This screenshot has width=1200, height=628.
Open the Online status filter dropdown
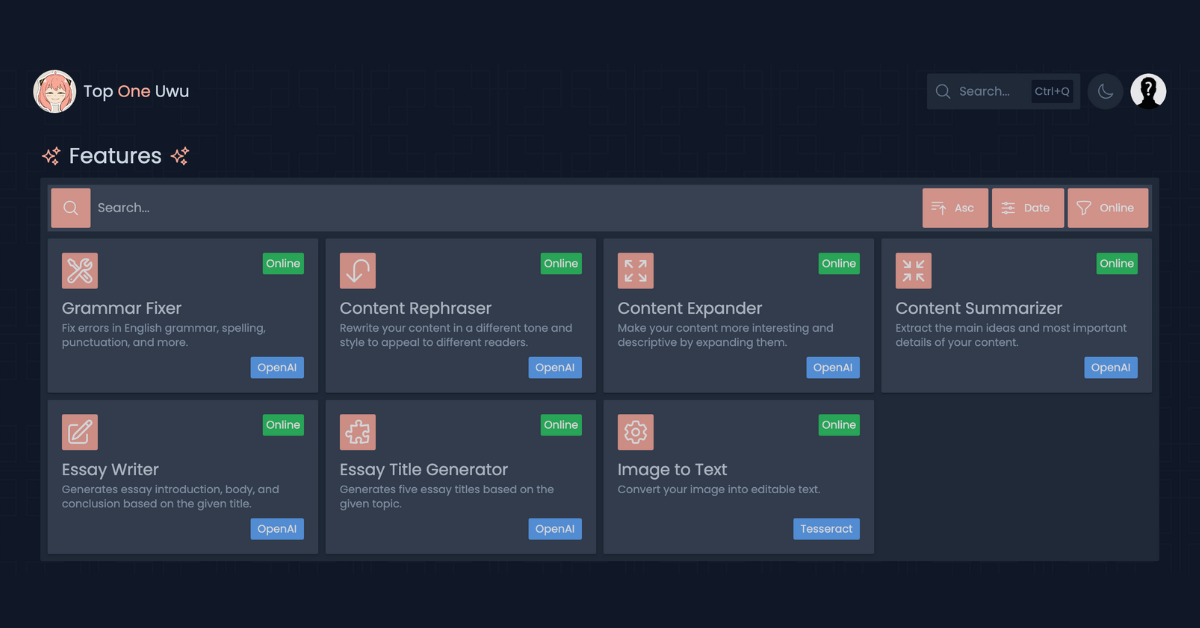coord(1107,208)
